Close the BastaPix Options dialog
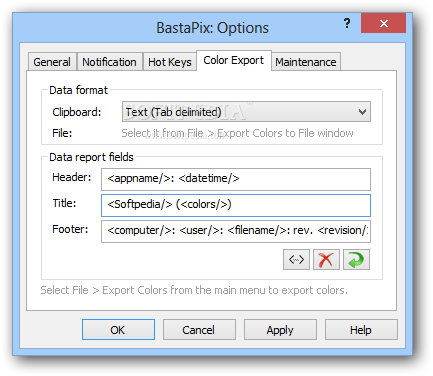Image resolution: width=433 pixels, height=376 pixels. pos(383,23)
